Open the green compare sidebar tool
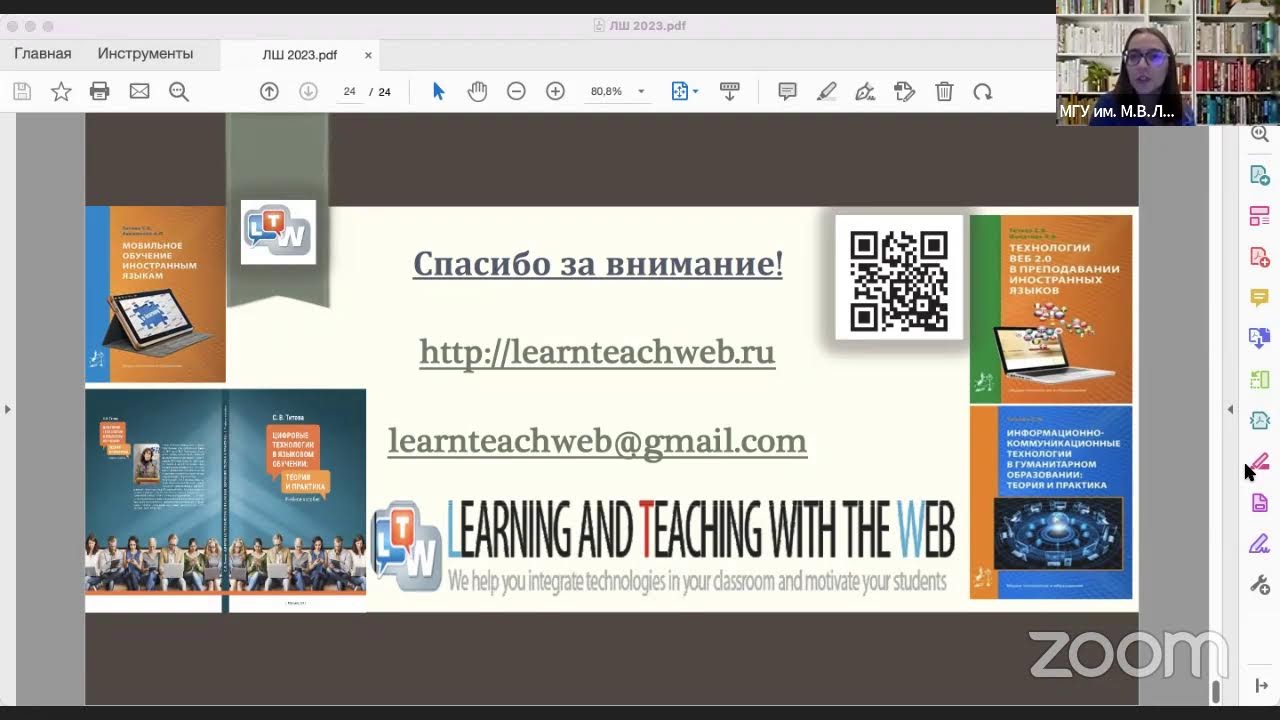 (1260, 379)
